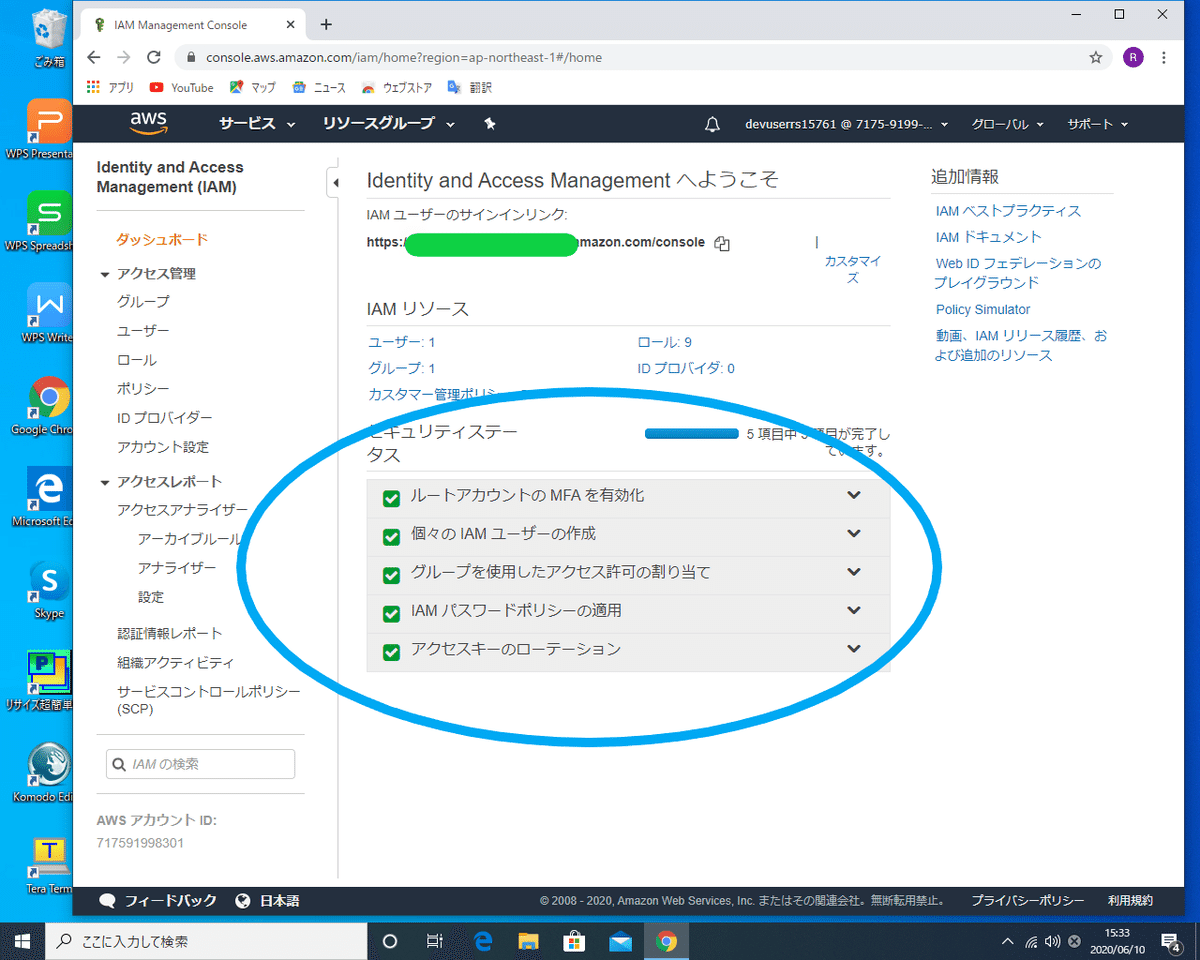Screen dimensions: 1200x960
Task: Go back to the previous page
Action: click(x=93, y=57)
